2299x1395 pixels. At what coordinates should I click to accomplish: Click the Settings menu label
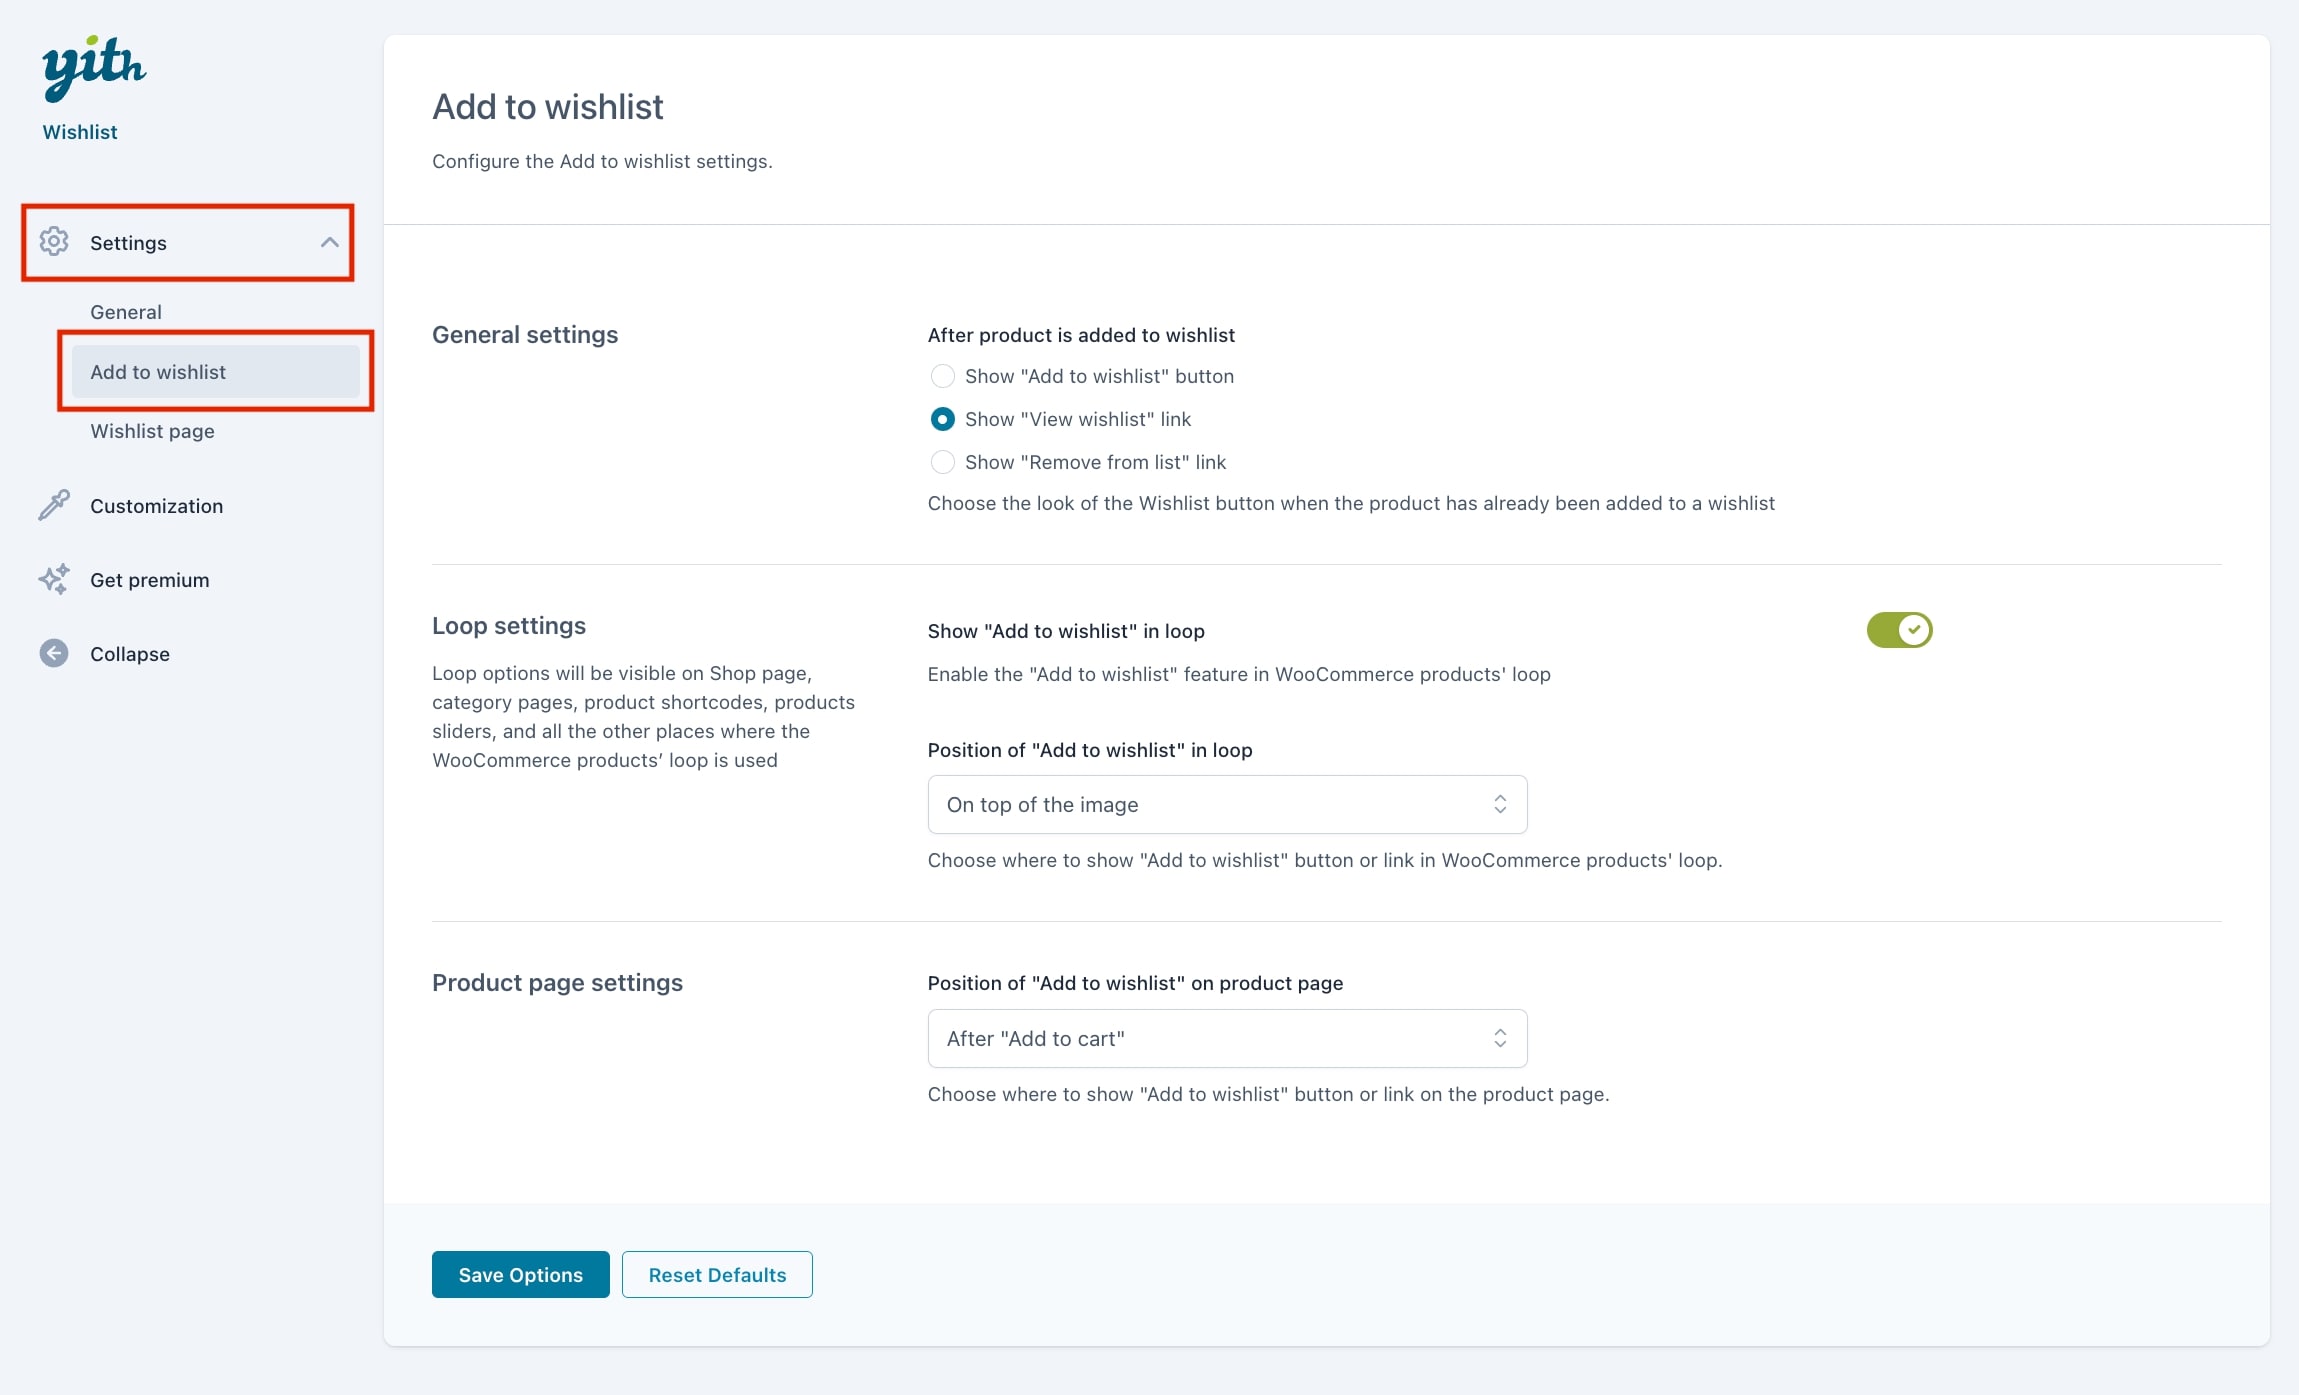(x=128, y=243)
